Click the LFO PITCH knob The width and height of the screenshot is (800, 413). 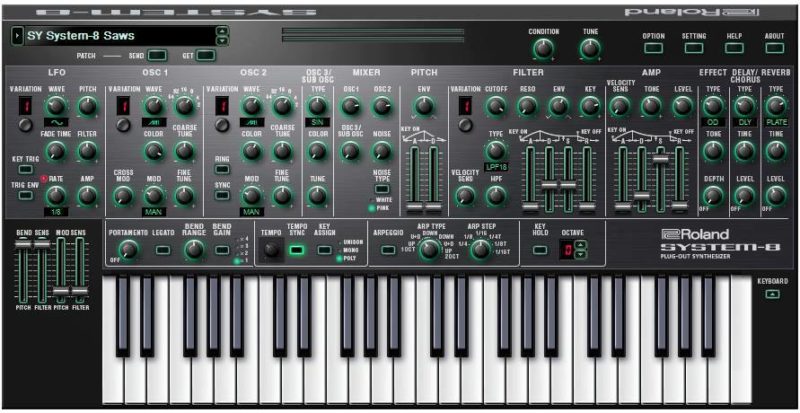click(x=88, y=106)
